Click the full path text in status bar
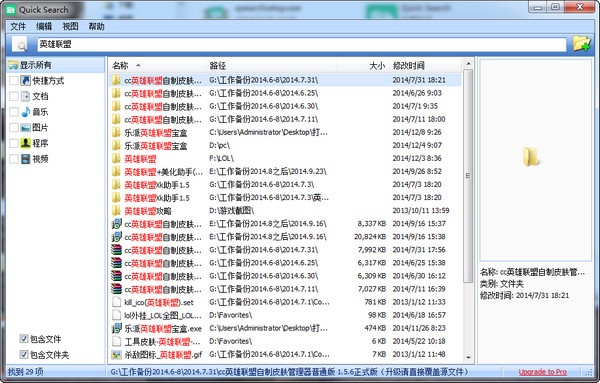Image resolution: width=600 pixels, height=383 pixels. pyautogui.click(x=290, y=372)
